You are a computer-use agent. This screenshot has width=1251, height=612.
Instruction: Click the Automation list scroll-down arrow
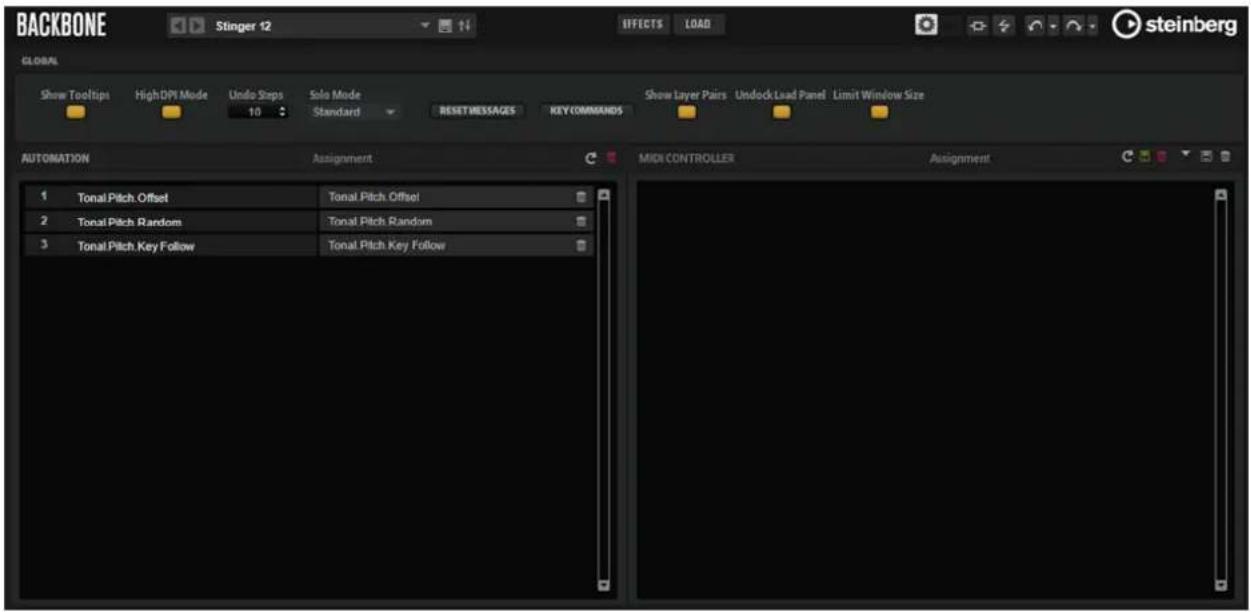tap(603, 586)
